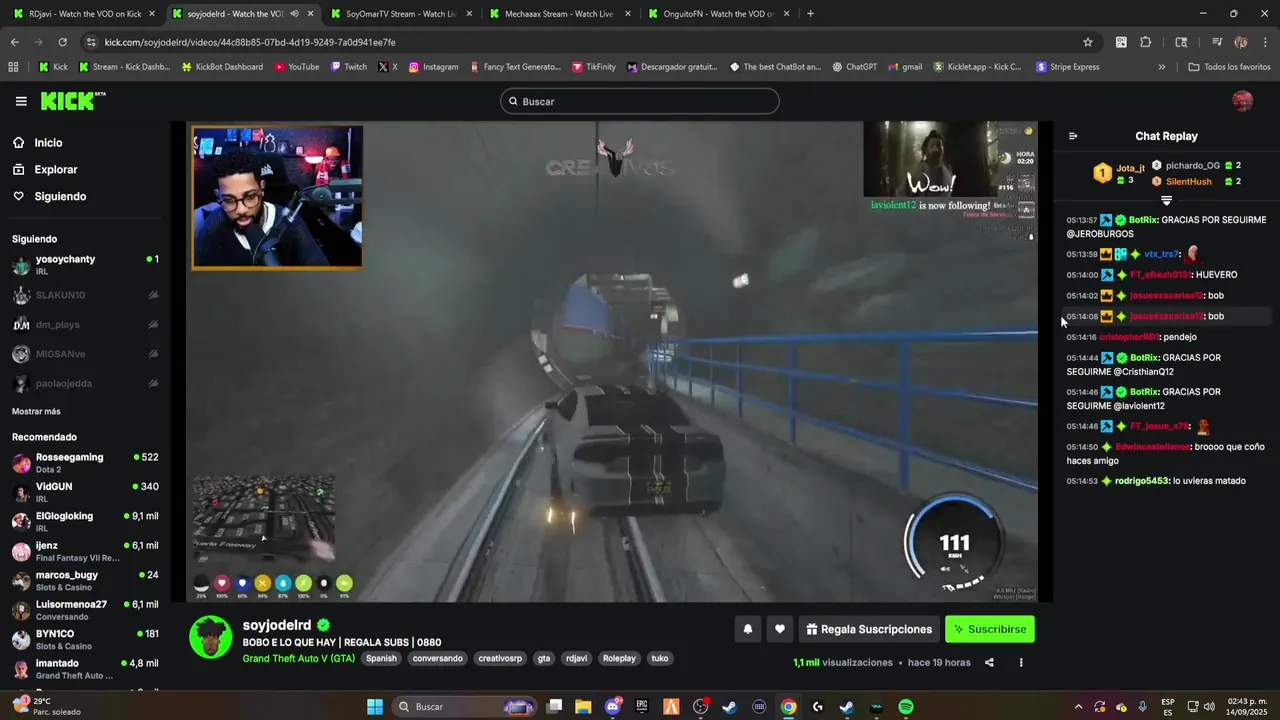1280x720 pixels.
Task: Open Chrome extensions puzzle icon
Action: coord(1146,42)
